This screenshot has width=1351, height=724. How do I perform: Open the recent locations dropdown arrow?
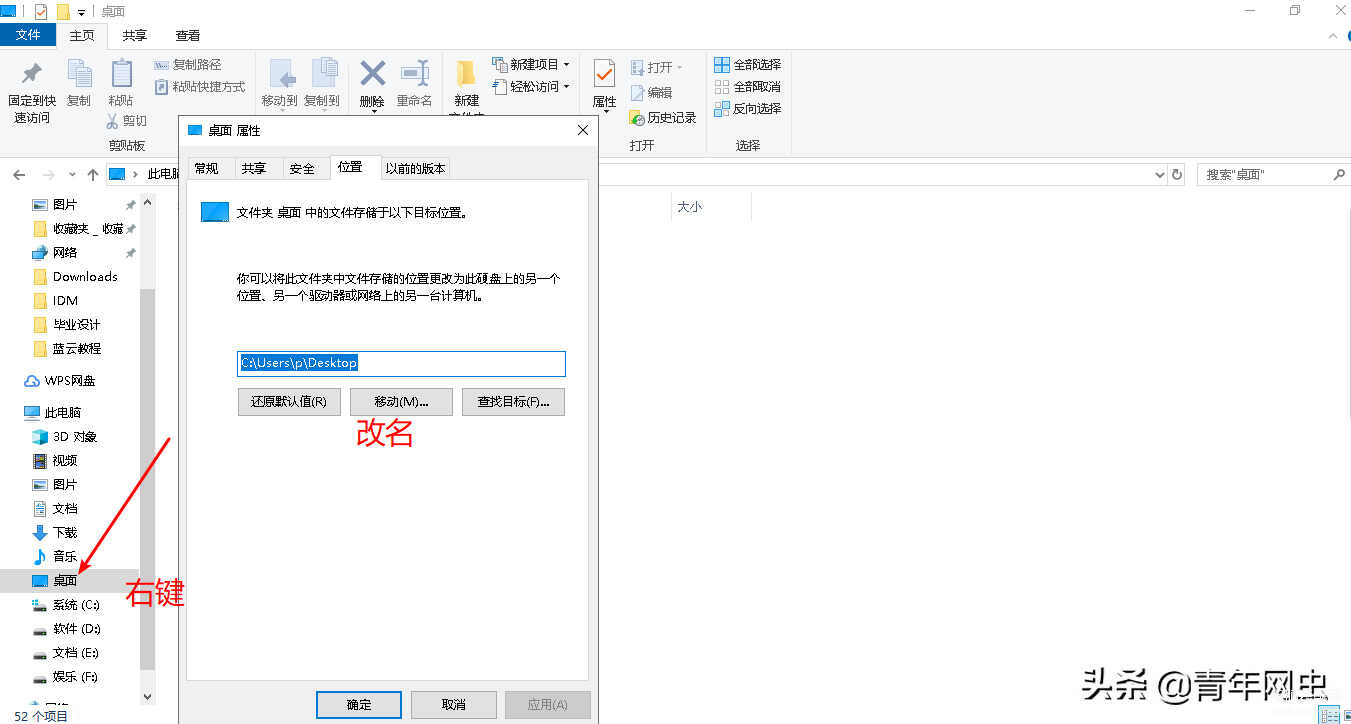pos(73,175)
